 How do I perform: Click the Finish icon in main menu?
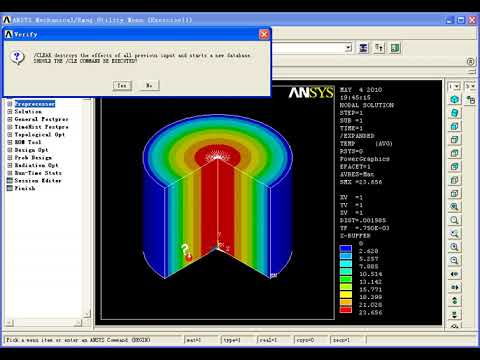tap(10, 188)
